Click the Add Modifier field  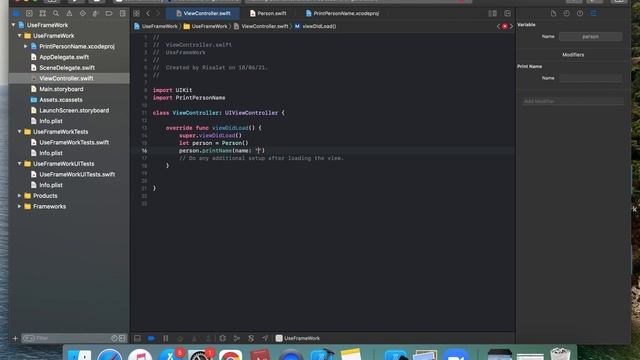[573, 101]
